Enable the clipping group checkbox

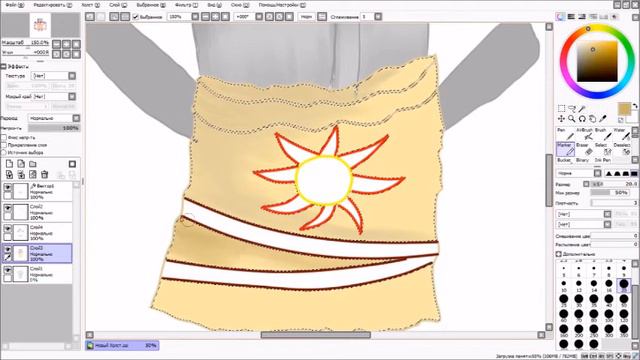pyautogui.click(x=4, y=145)
